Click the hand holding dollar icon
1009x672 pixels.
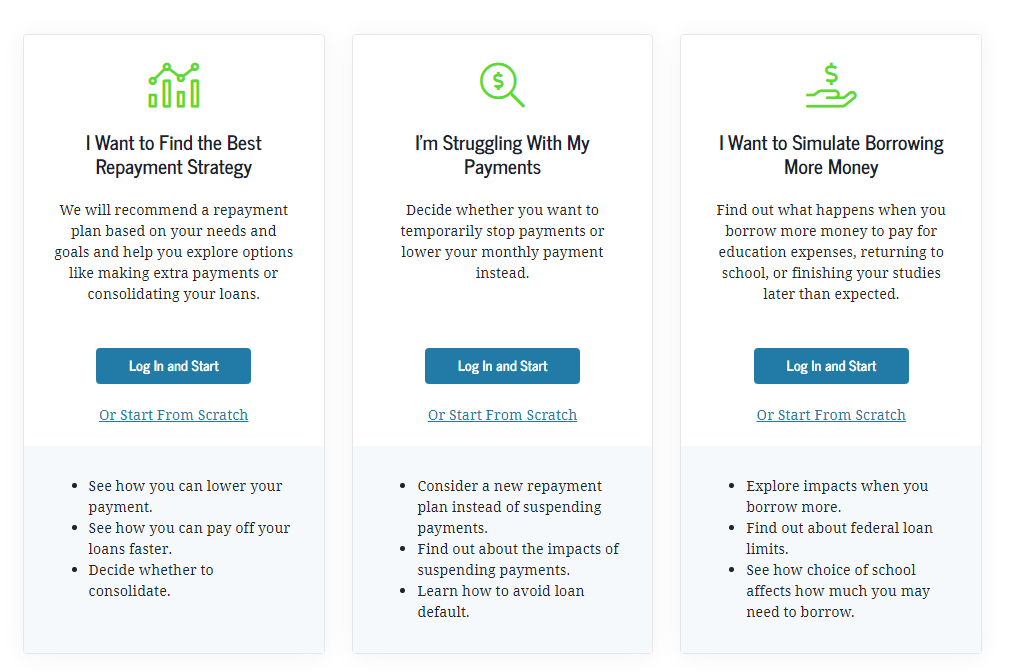pyautogui.click(x=831, y=86)
